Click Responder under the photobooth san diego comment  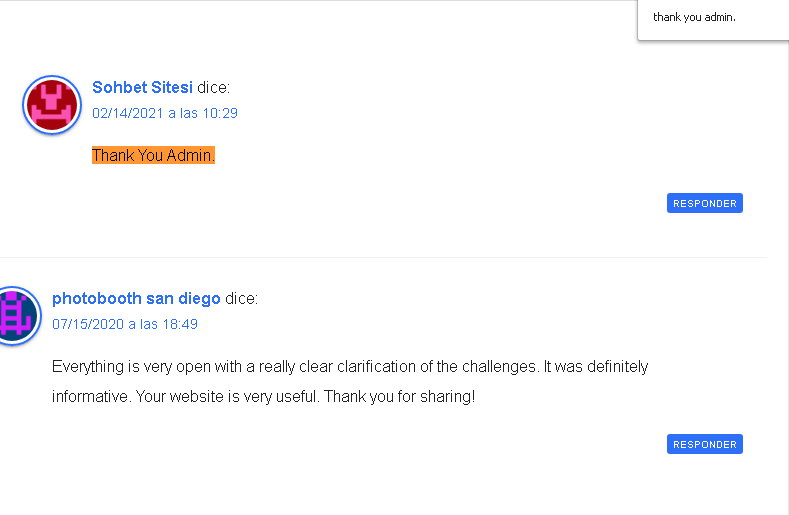[704, 445]
